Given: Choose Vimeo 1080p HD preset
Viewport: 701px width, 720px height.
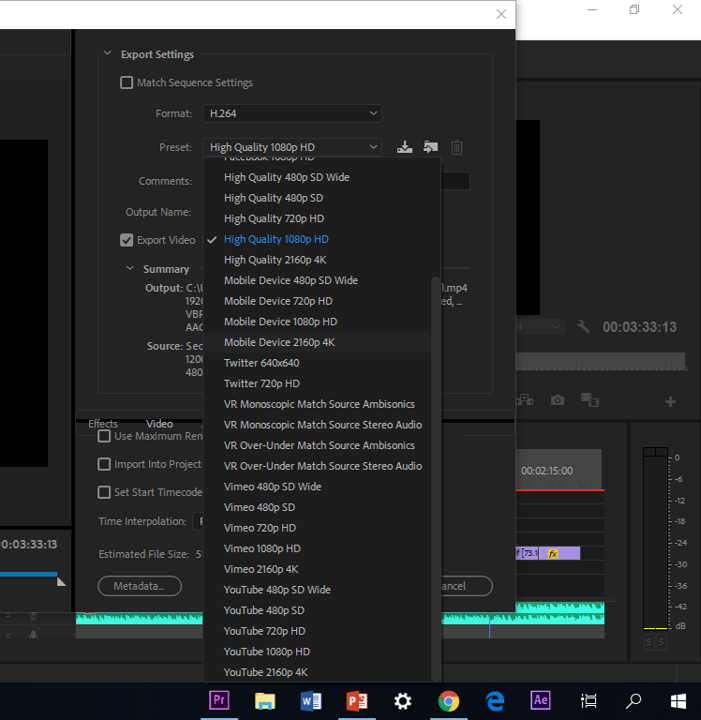Looking at the screenshot, I should pyautogui.click(x=317, y=549).
